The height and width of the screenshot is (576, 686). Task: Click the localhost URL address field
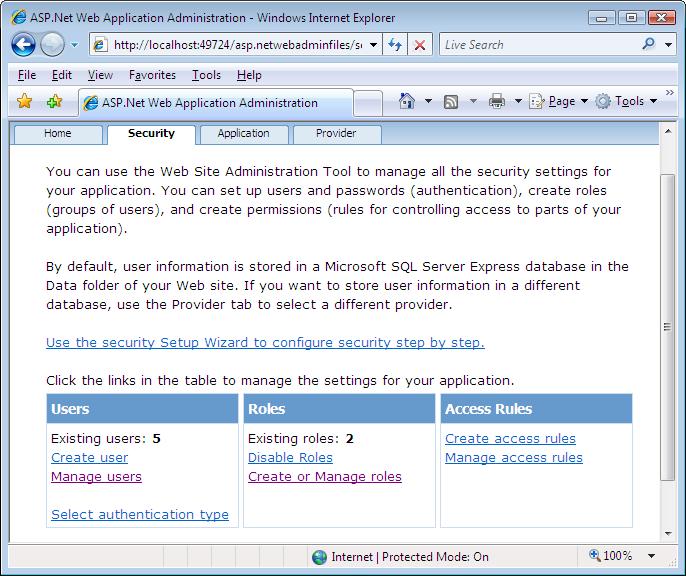[x=238, y=45]
